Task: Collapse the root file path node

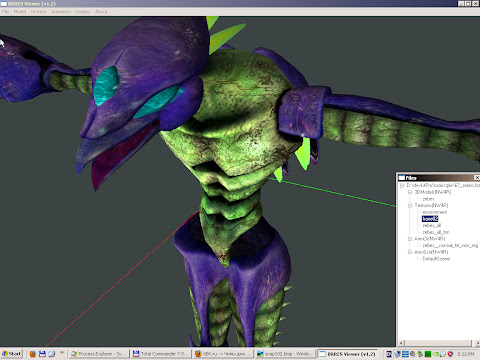Action: coord(402,185)
